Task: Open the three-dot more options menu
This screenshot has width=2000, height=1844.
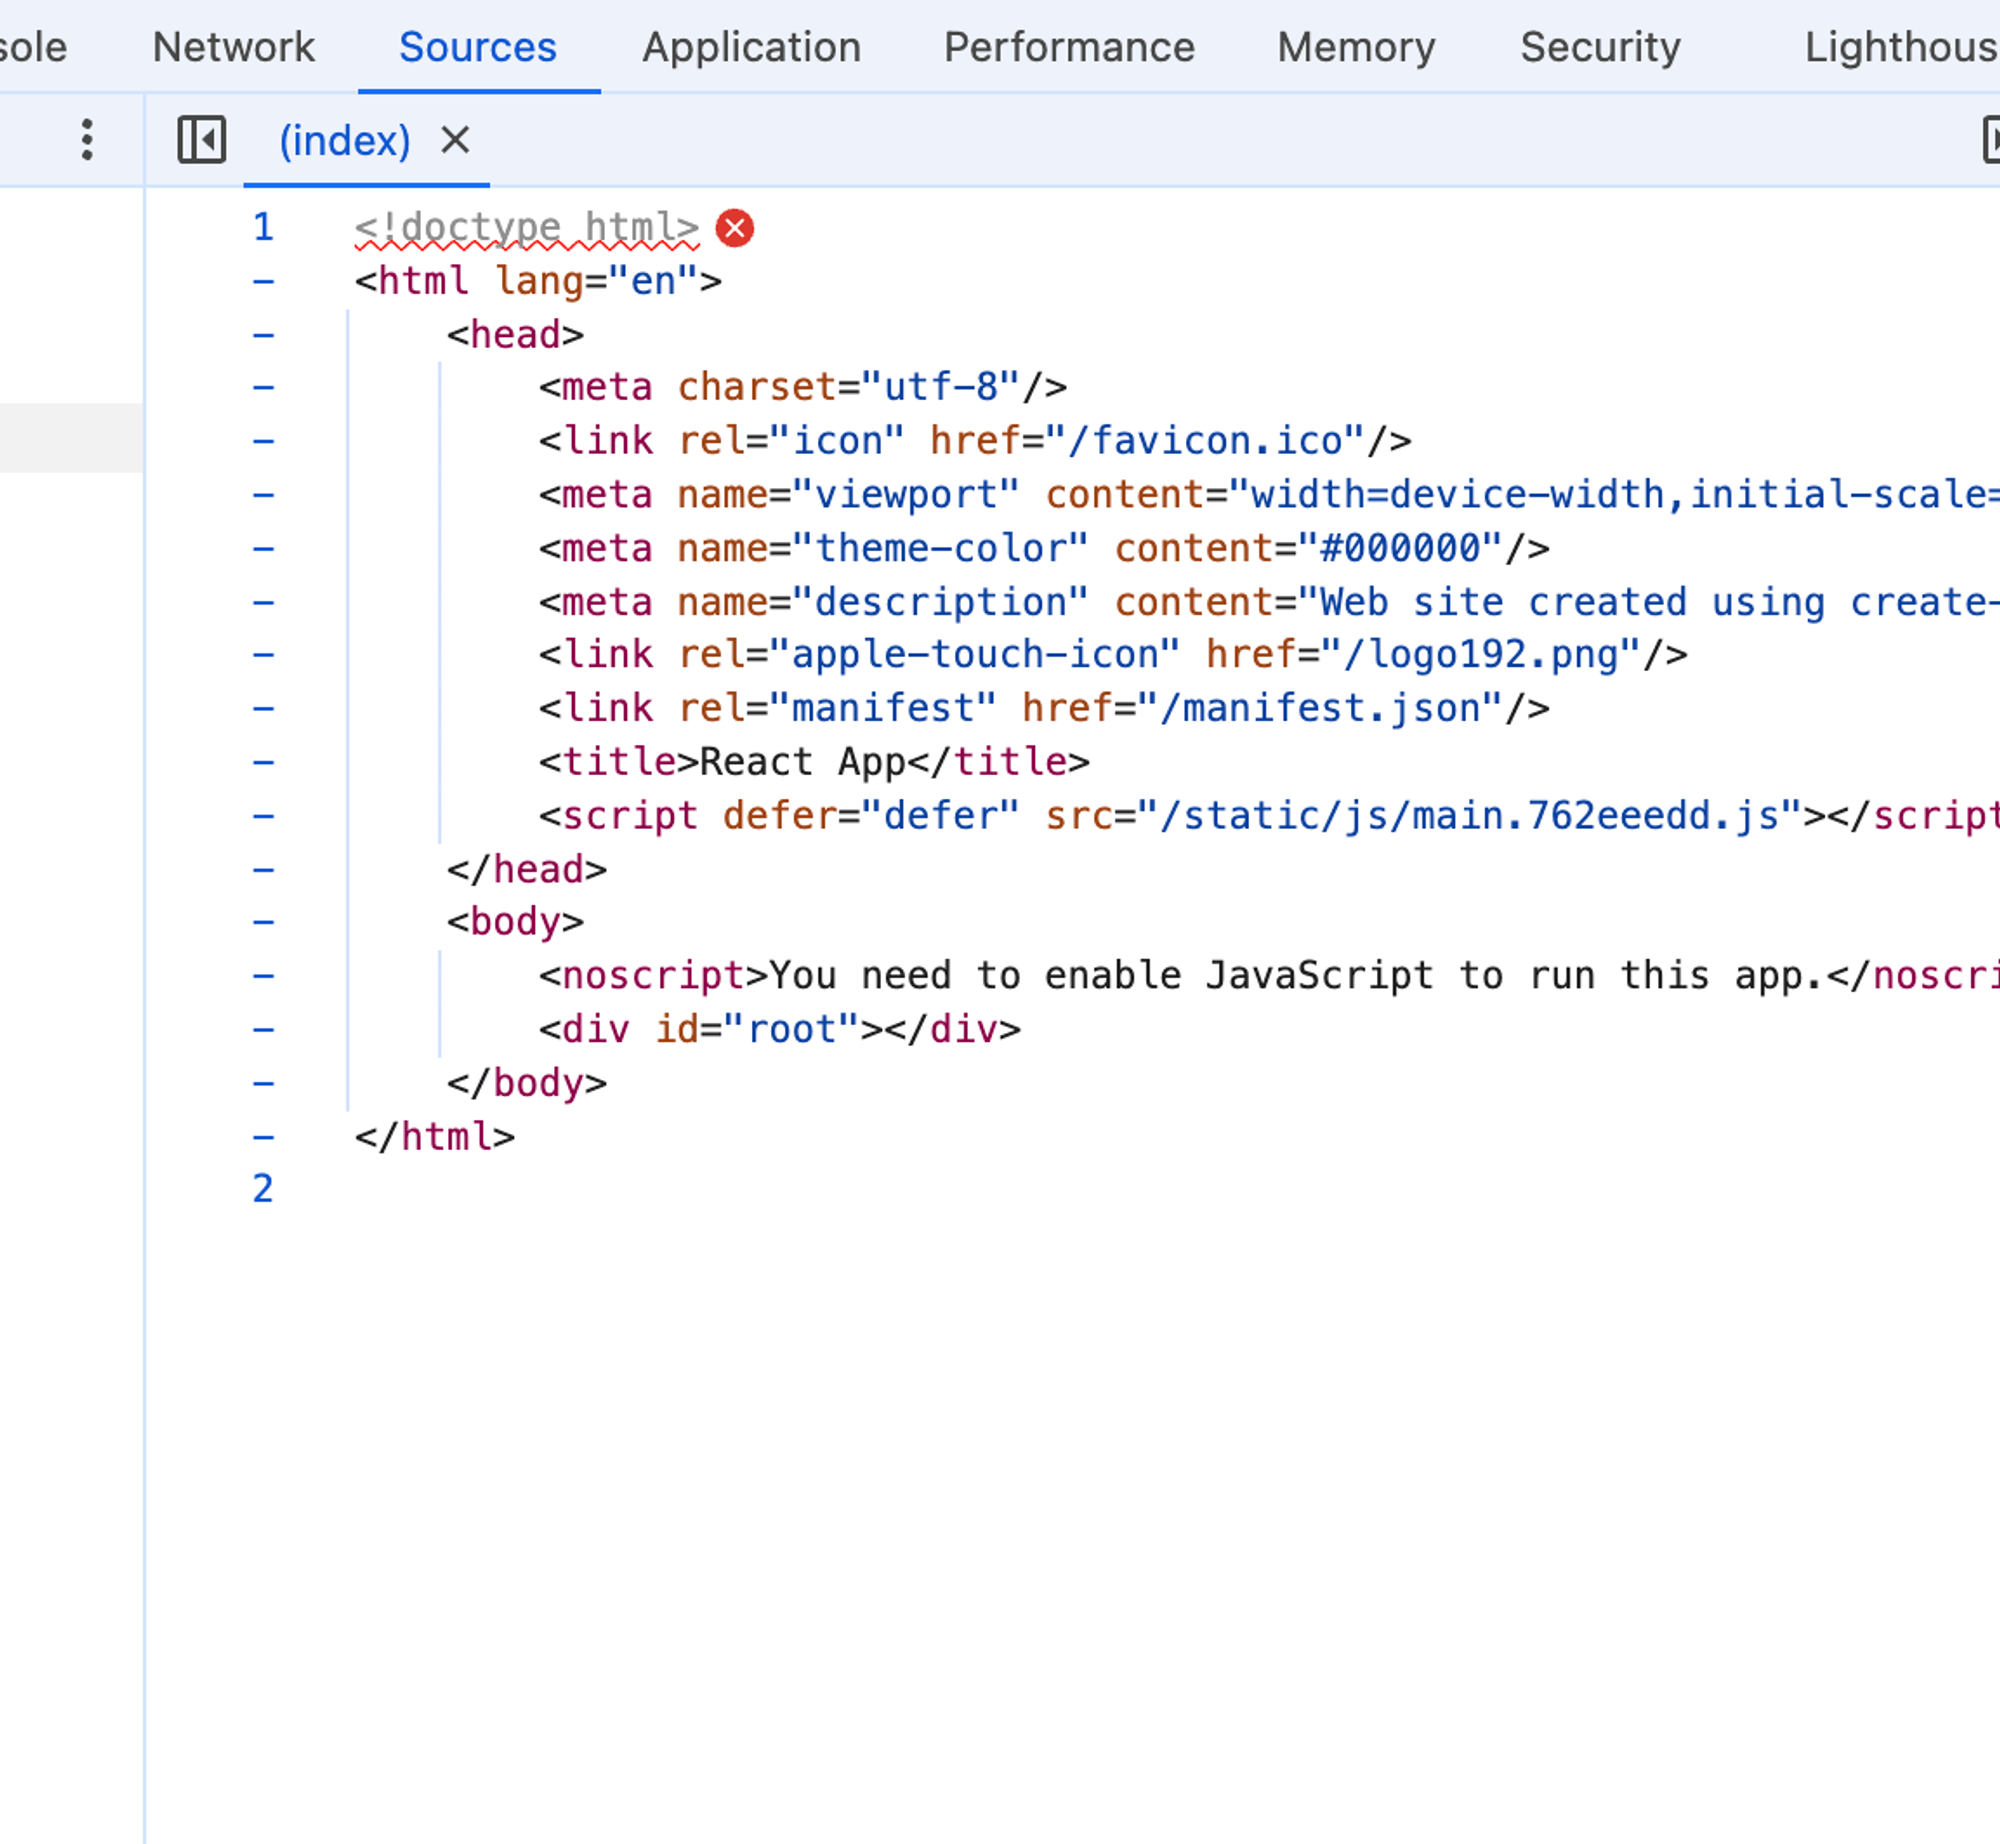Action: pos(88,140)
